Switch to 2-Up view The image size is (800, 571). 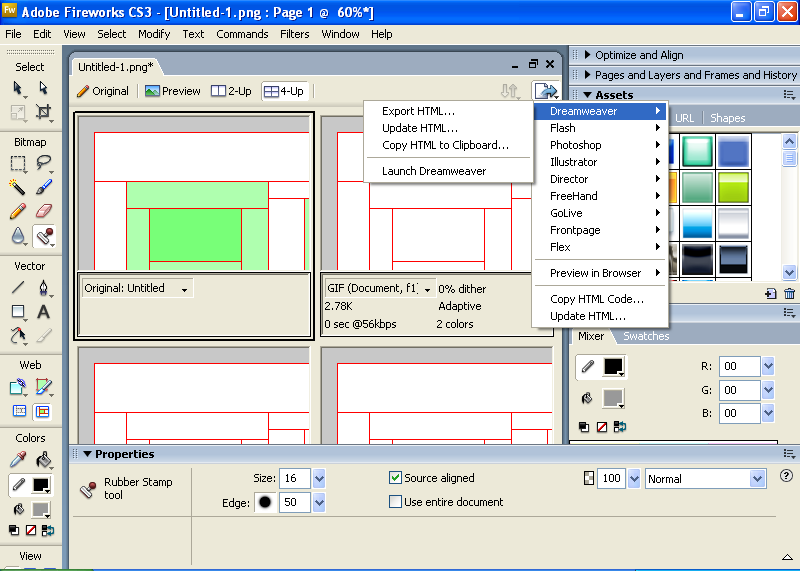pyautogui.click(x=232, y=91)
